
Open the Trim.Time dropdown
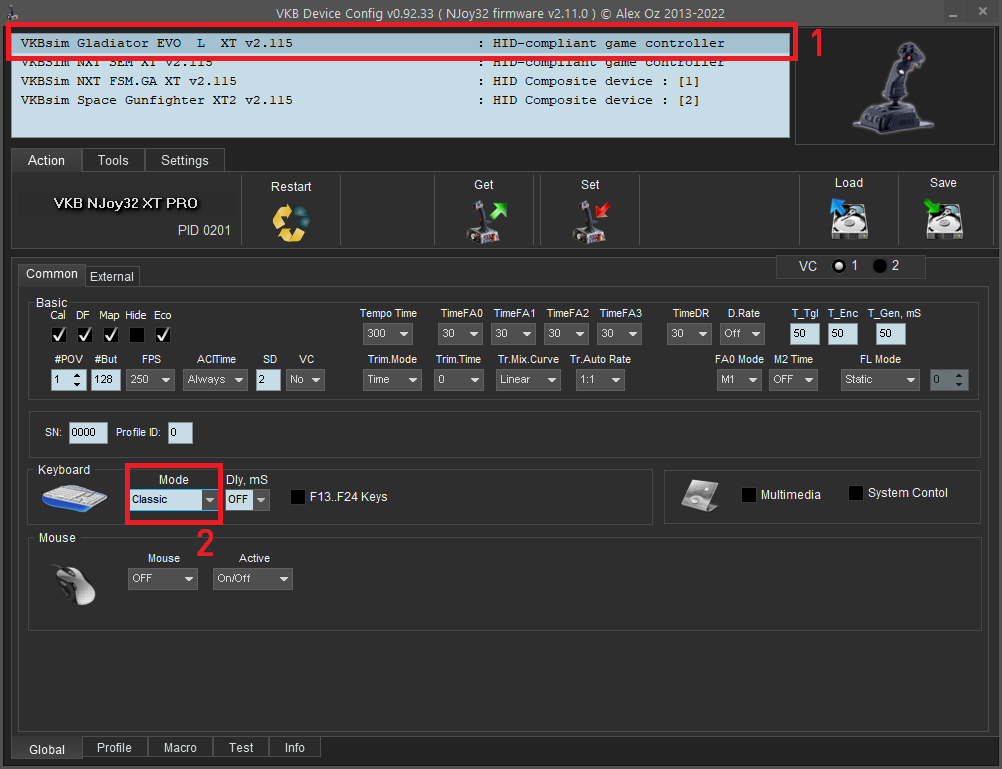point(458,380)
